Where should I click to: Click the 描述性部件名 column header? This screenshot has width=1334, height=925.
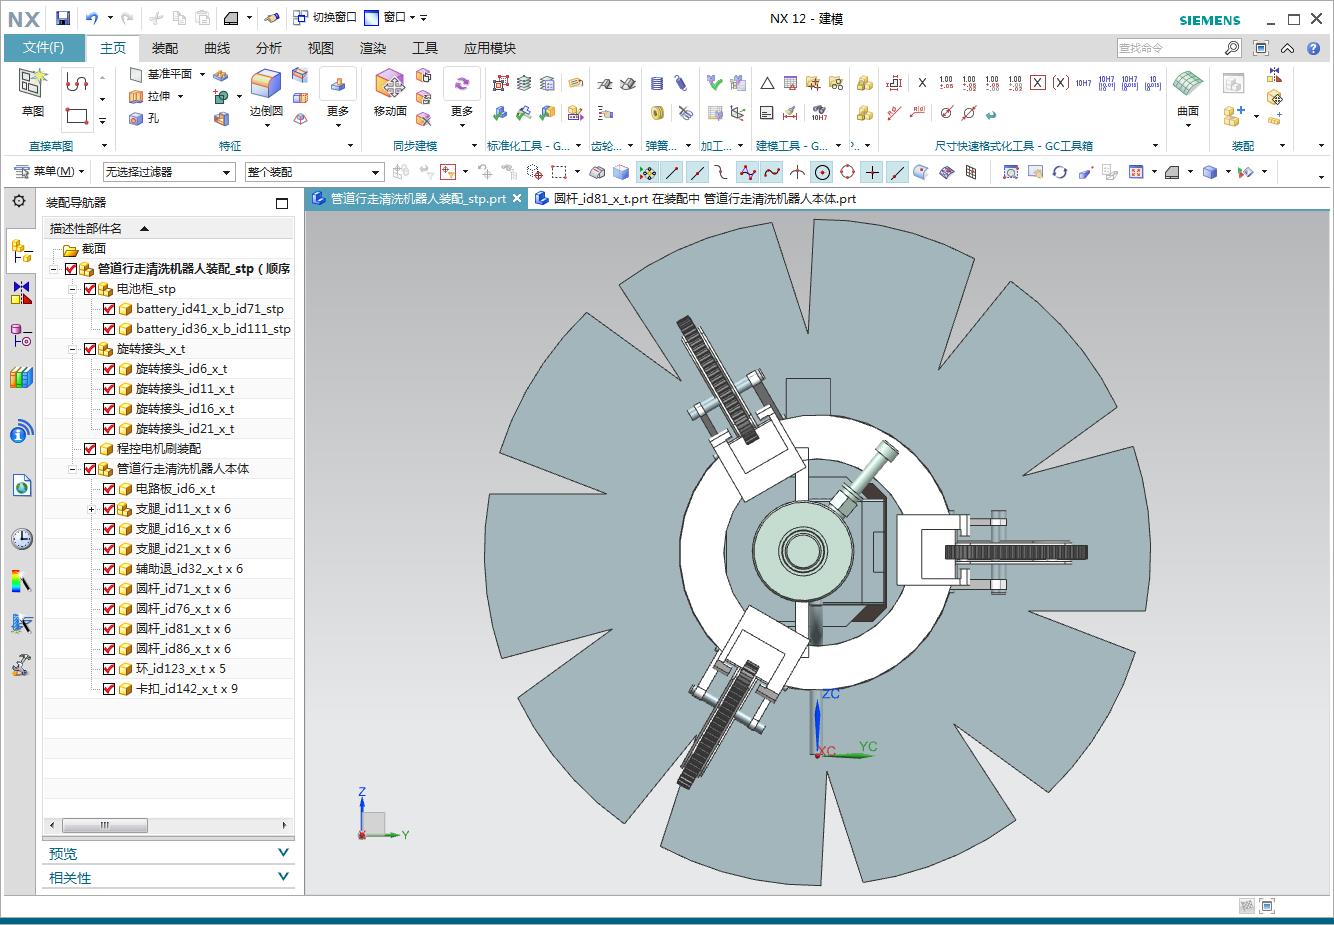pos(168,229)
